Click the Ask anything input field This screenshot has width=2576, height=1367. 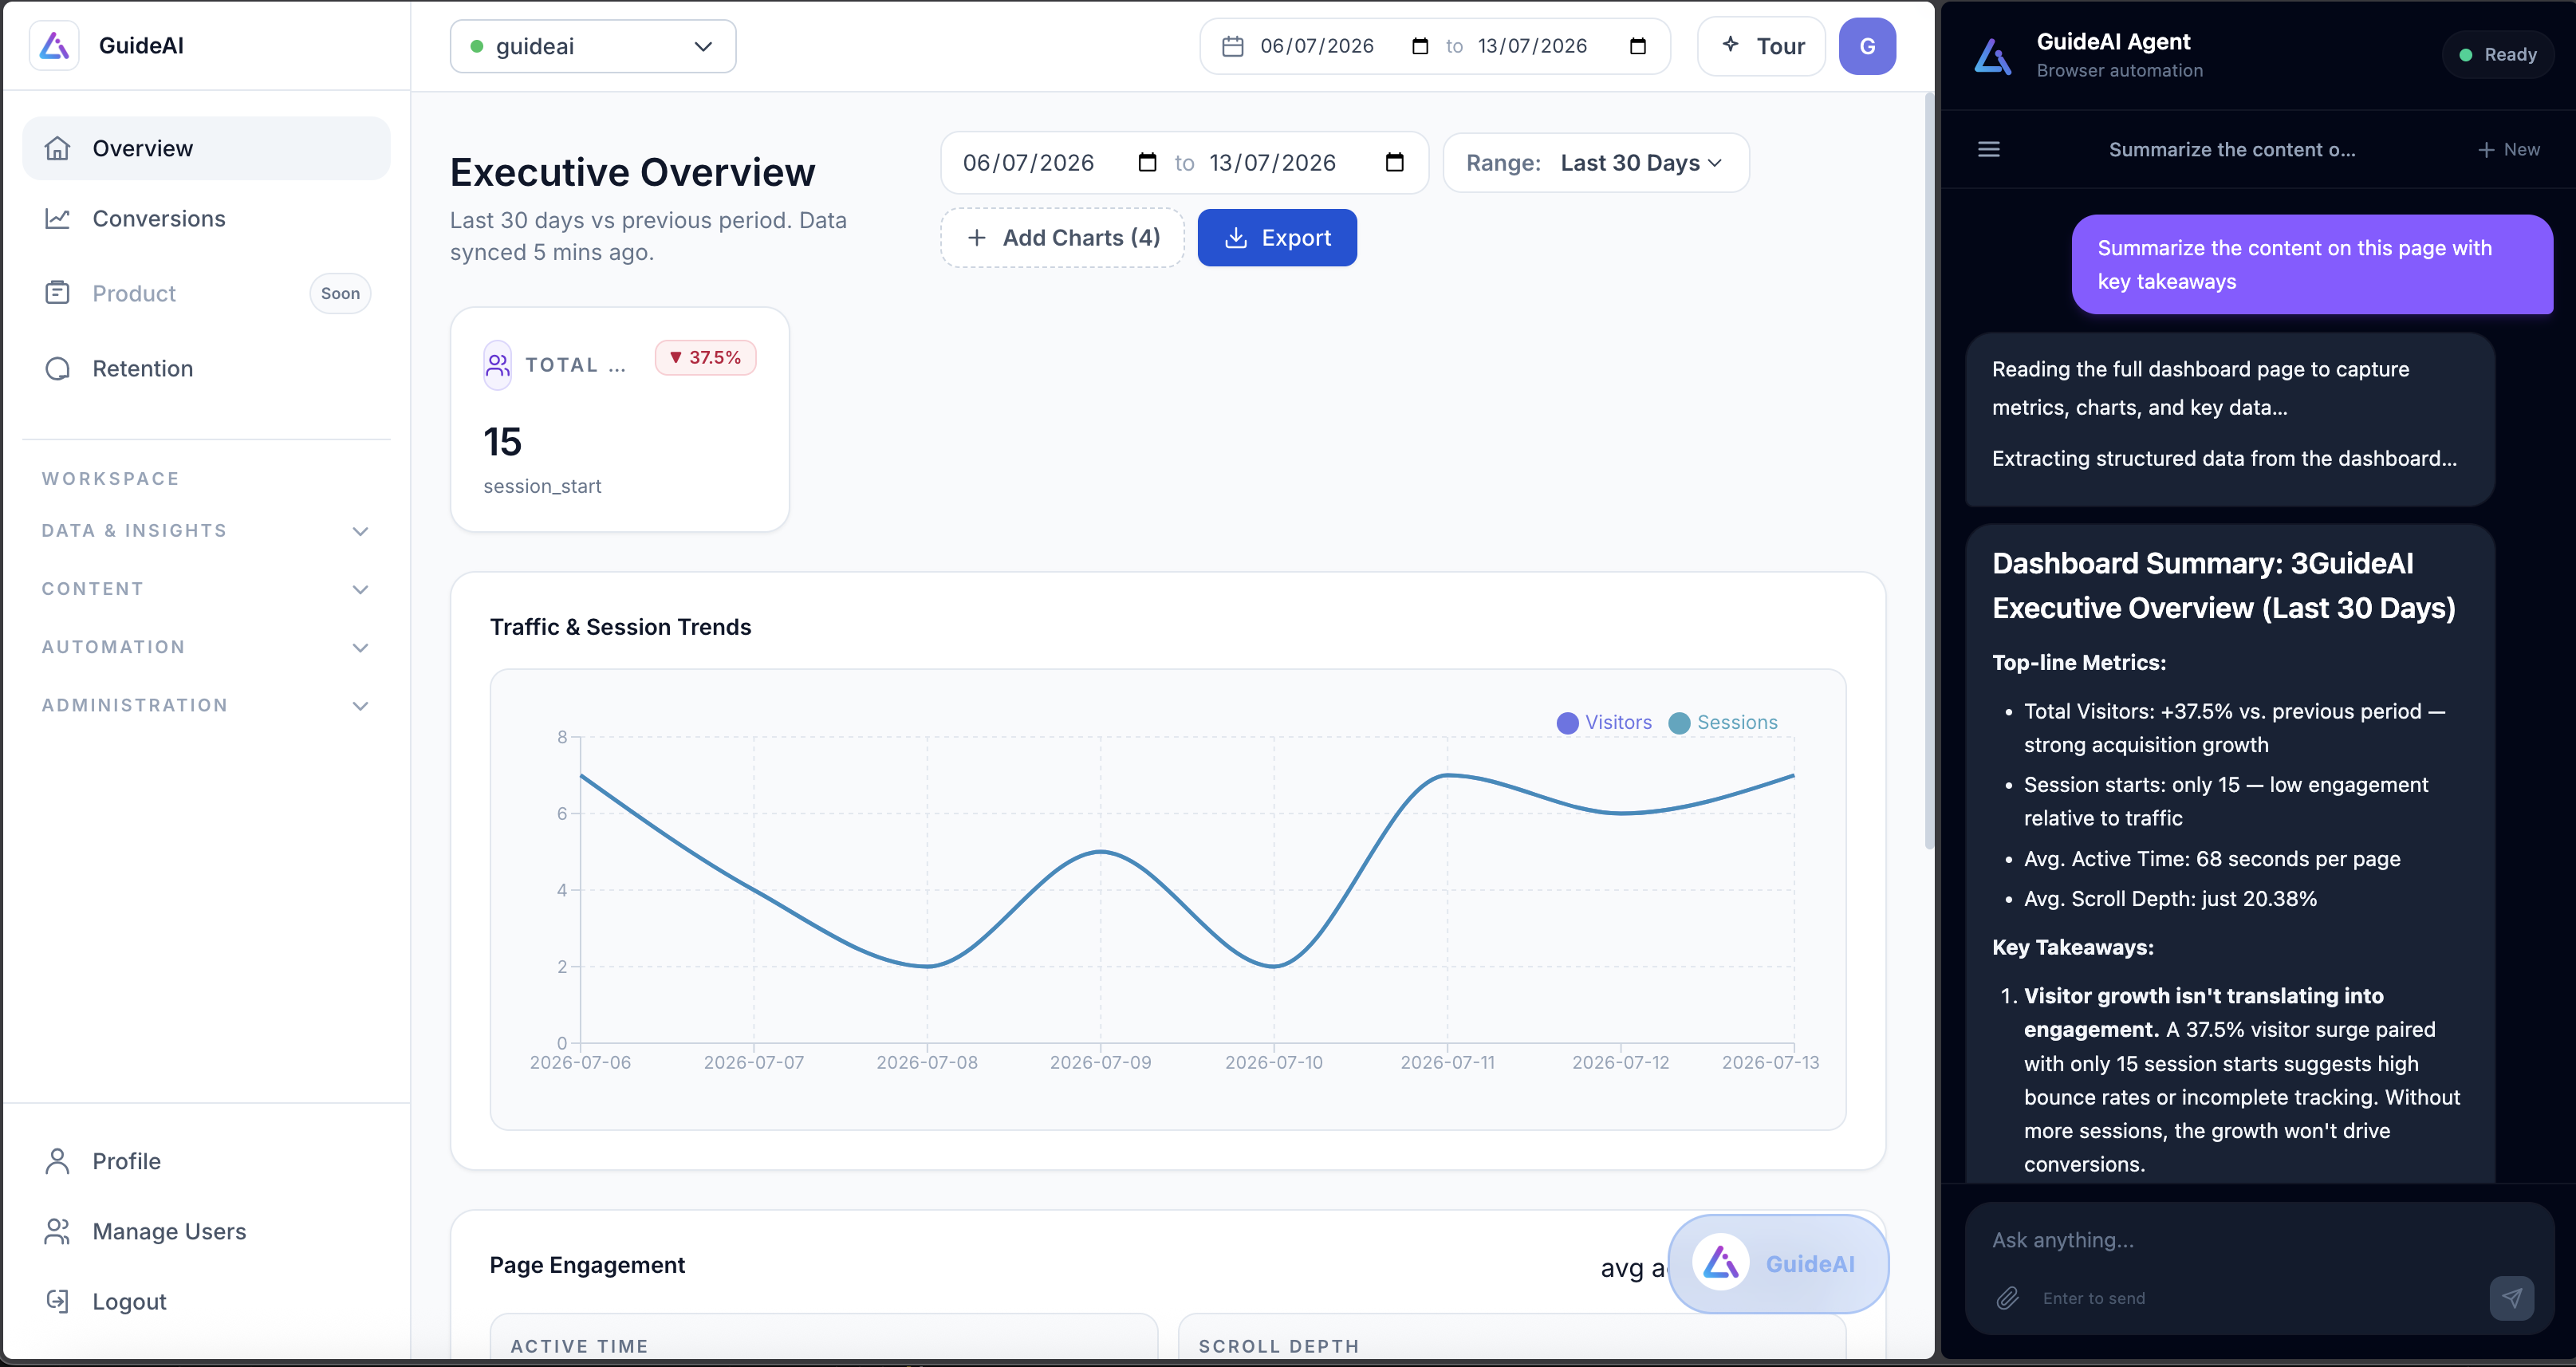coord(2260,1240)
